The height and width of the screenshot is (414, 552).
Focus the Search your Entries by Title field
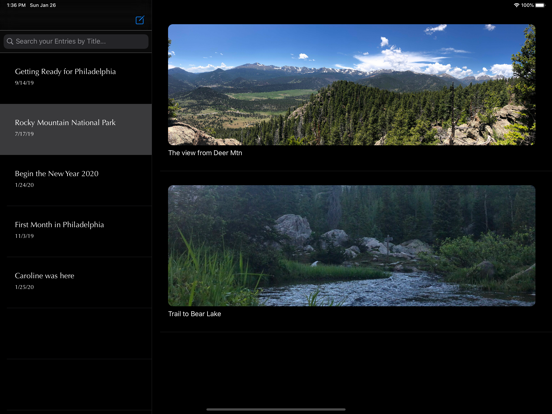[x=76, y=42]
